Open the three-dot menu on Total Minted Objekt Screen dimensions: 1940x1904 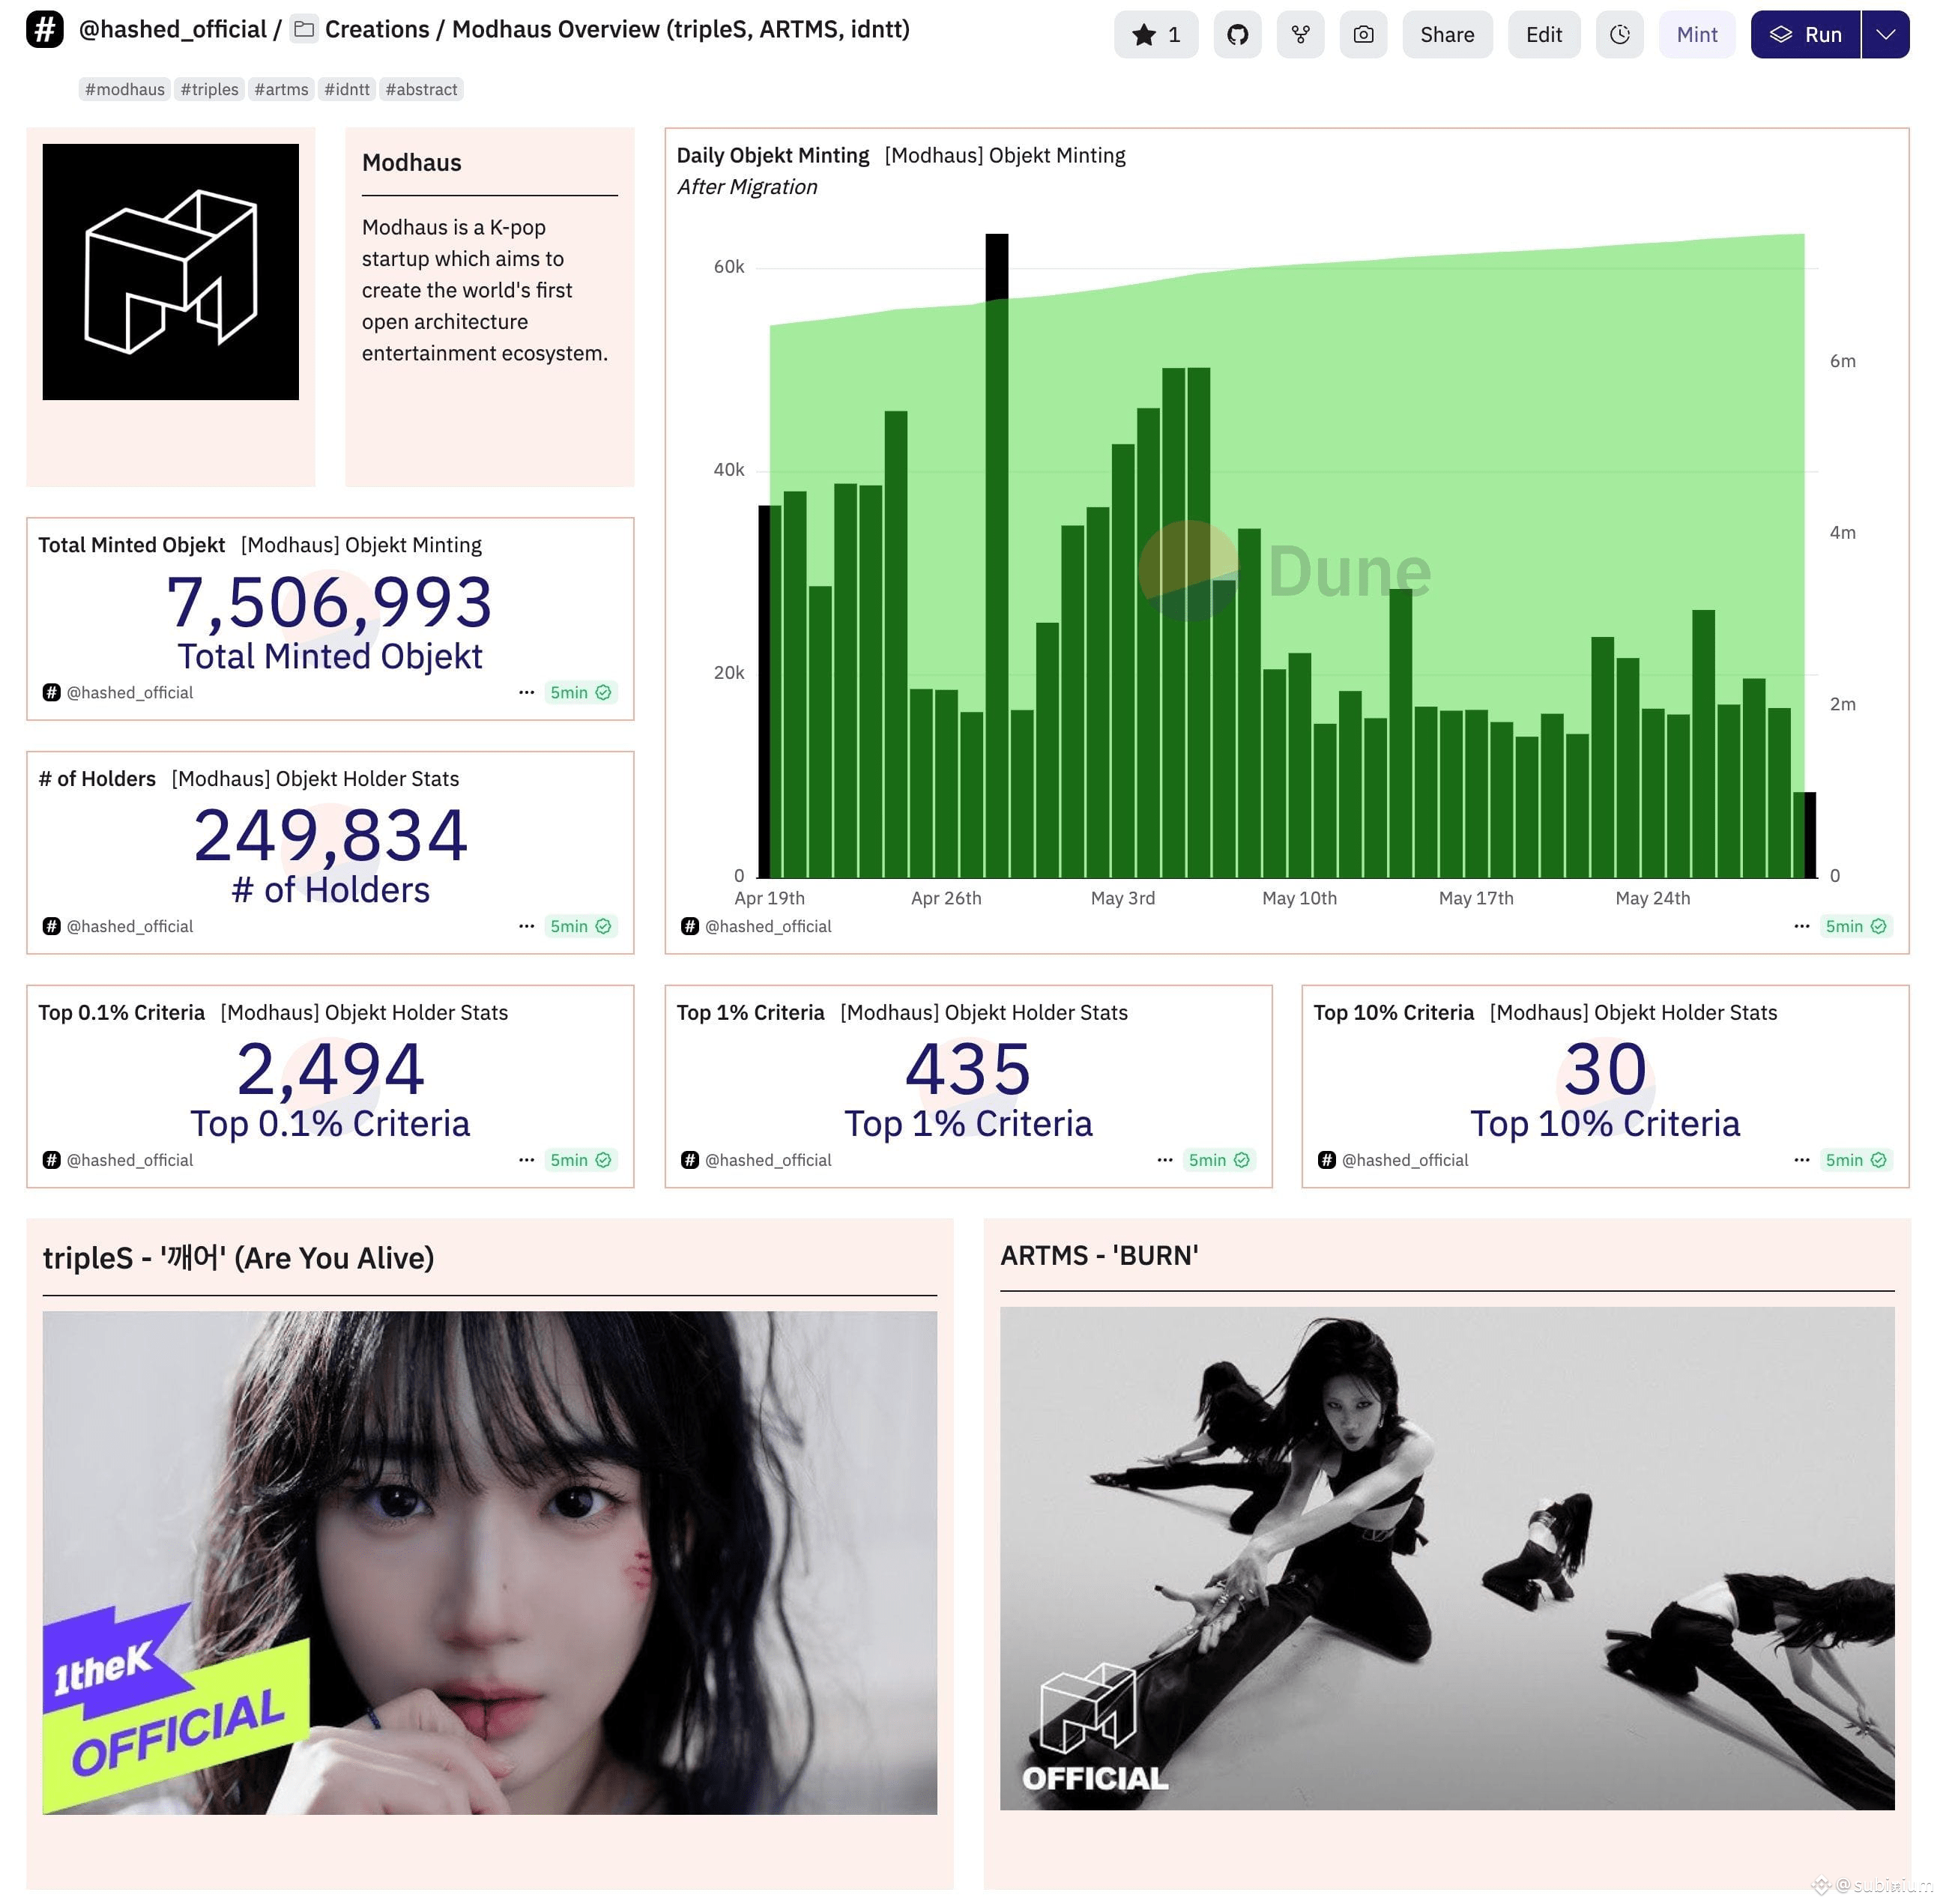point(526,692)
